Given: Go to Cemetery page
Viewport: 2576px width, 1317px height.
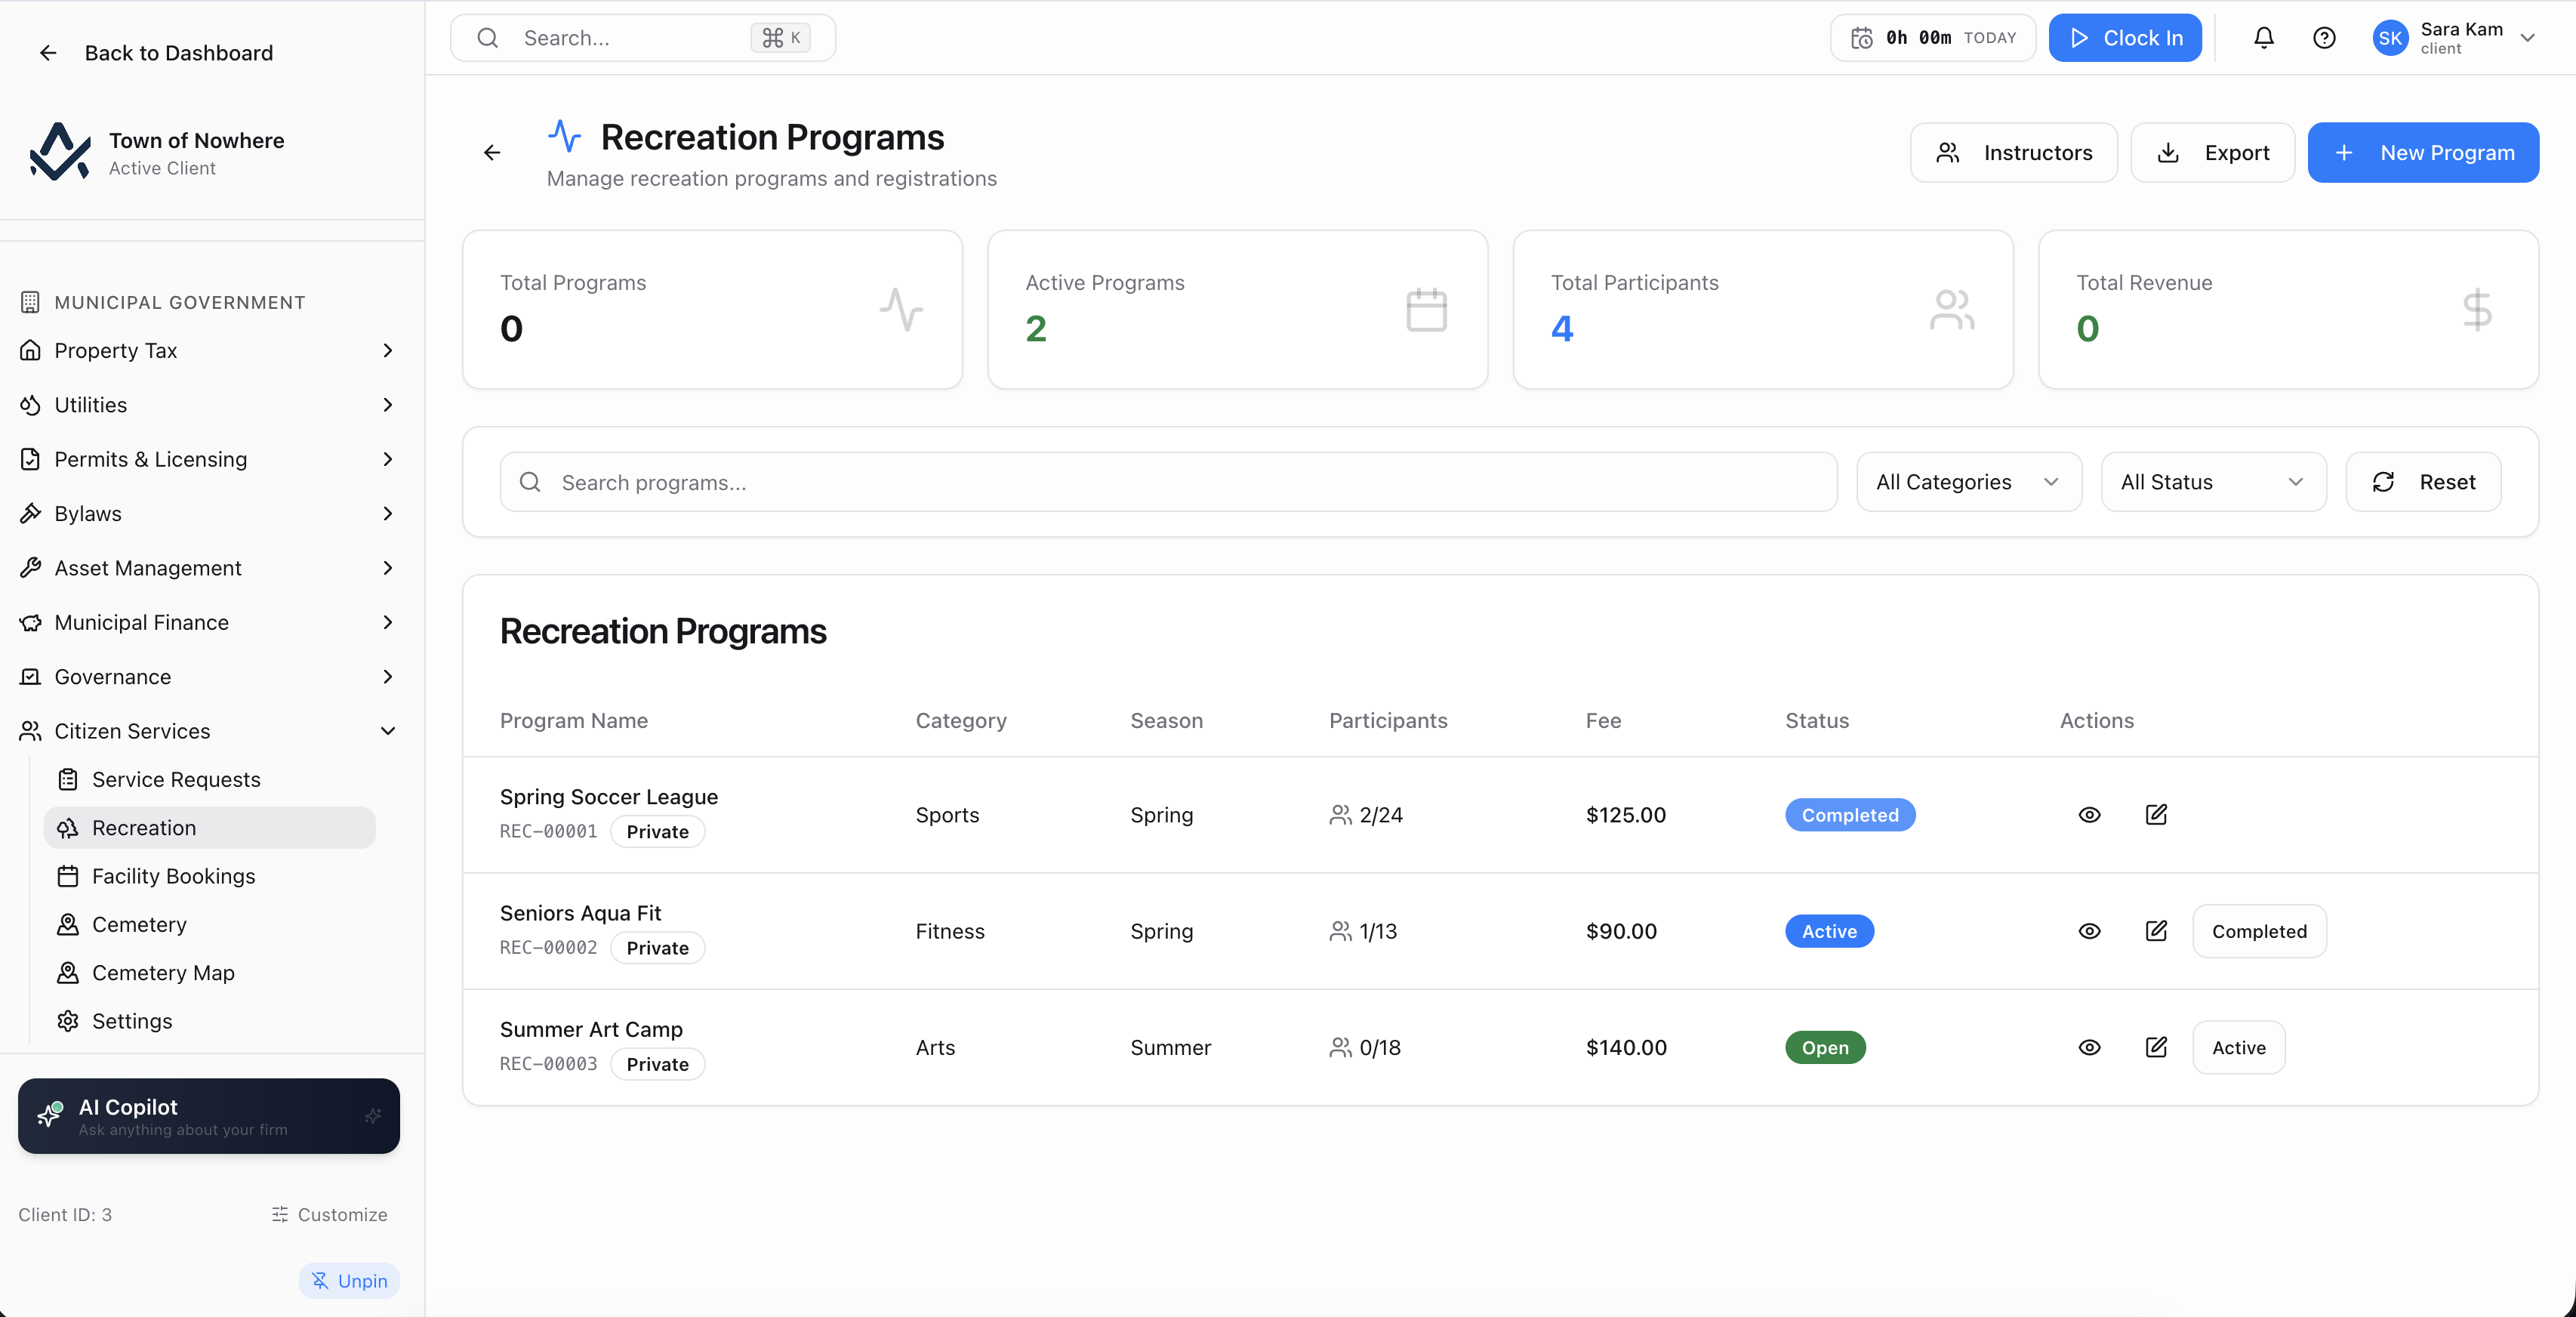Looking at the screenshot, I should click(x=210, y=924).
